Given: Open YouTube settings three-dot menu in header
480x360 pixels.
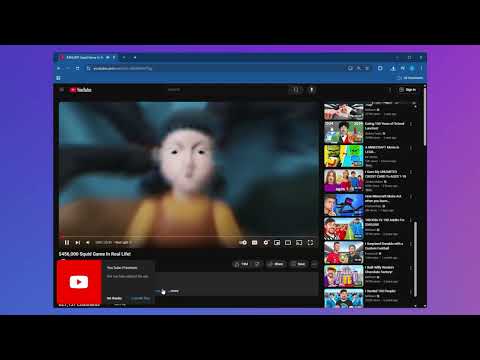Looking at the screenshot, I should click(x=390, y=90).
